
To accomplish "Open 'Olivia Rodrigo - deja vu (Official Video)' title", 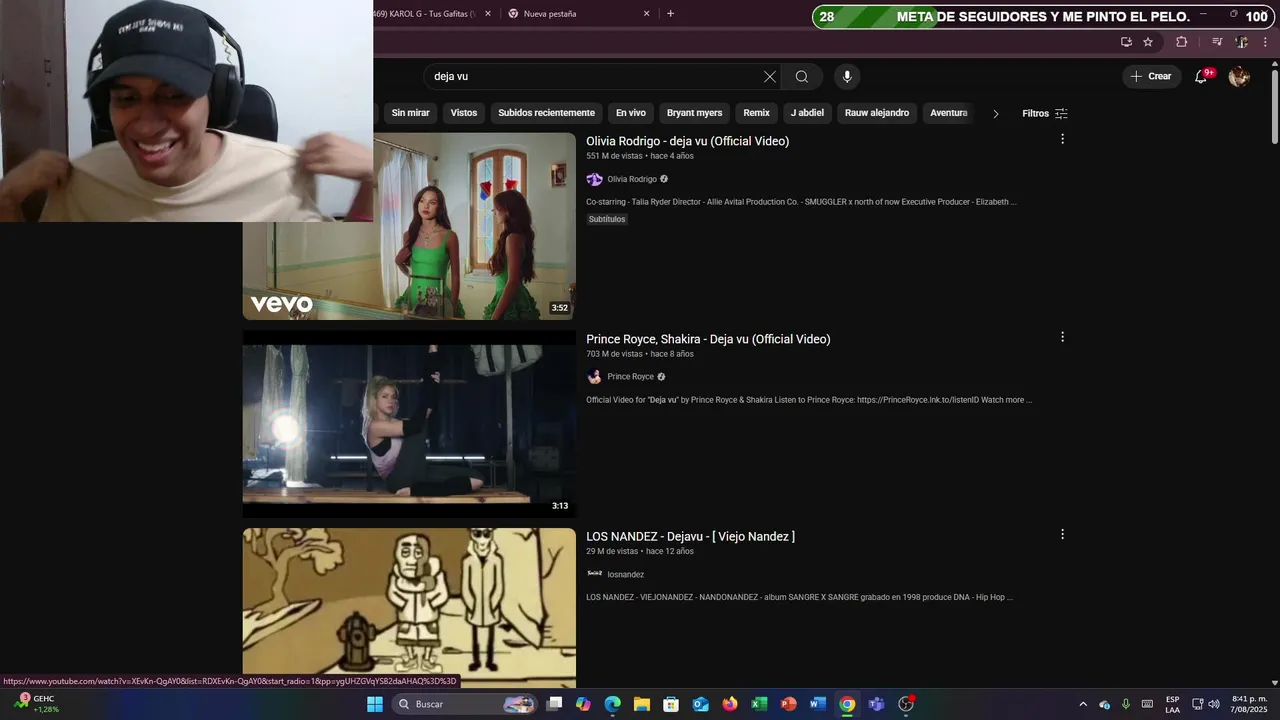I will point(687,141).
